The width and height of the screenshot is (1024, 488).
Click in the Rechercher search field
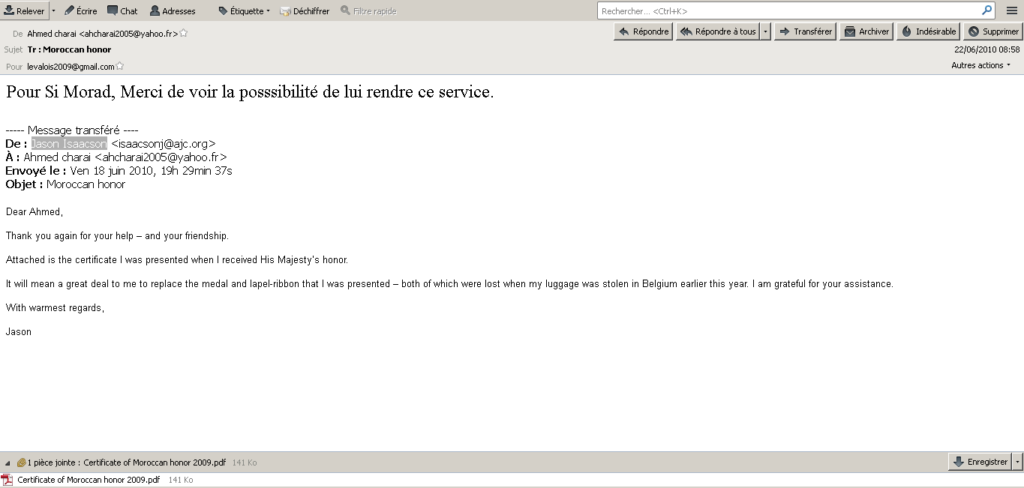788,10
